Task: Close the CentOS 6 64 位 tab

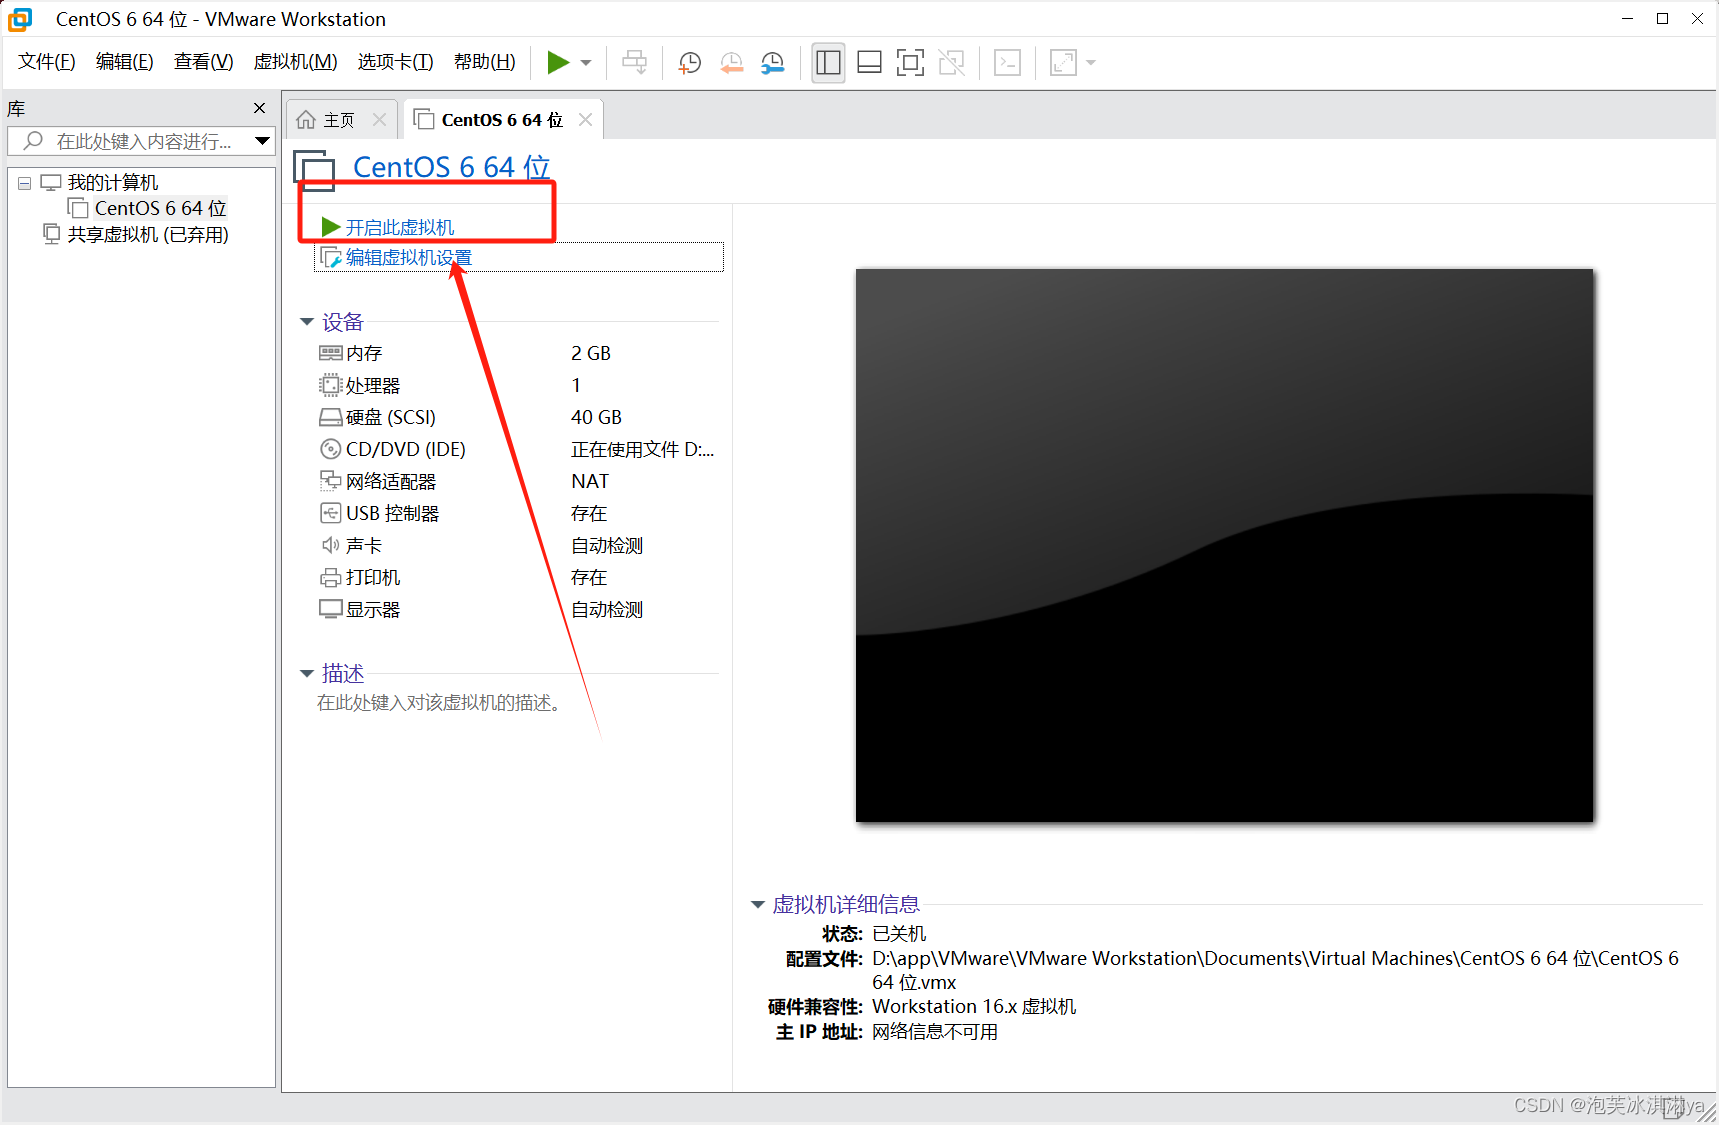Action: (x=586, y=120)
